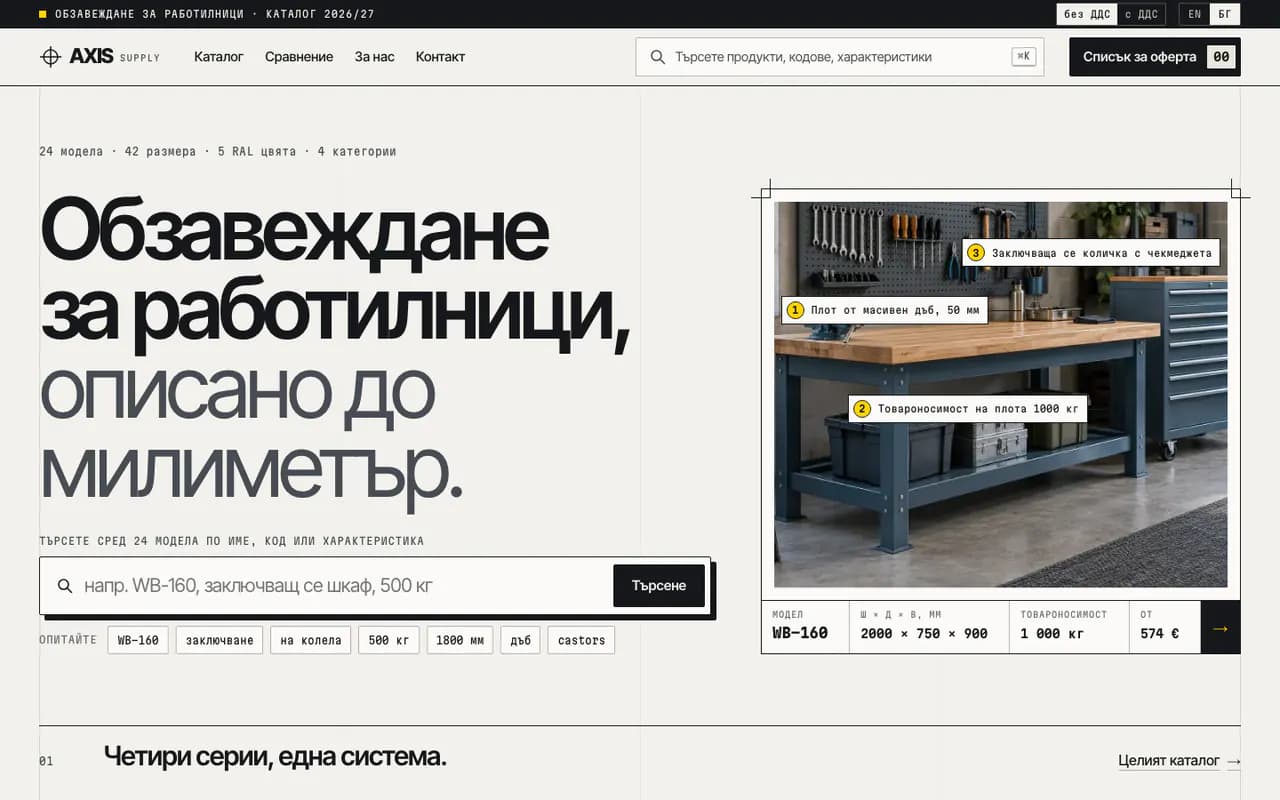Try the castors suggestion chip
The width and height of the screenshot is (1280, 800).
[581, 640]
